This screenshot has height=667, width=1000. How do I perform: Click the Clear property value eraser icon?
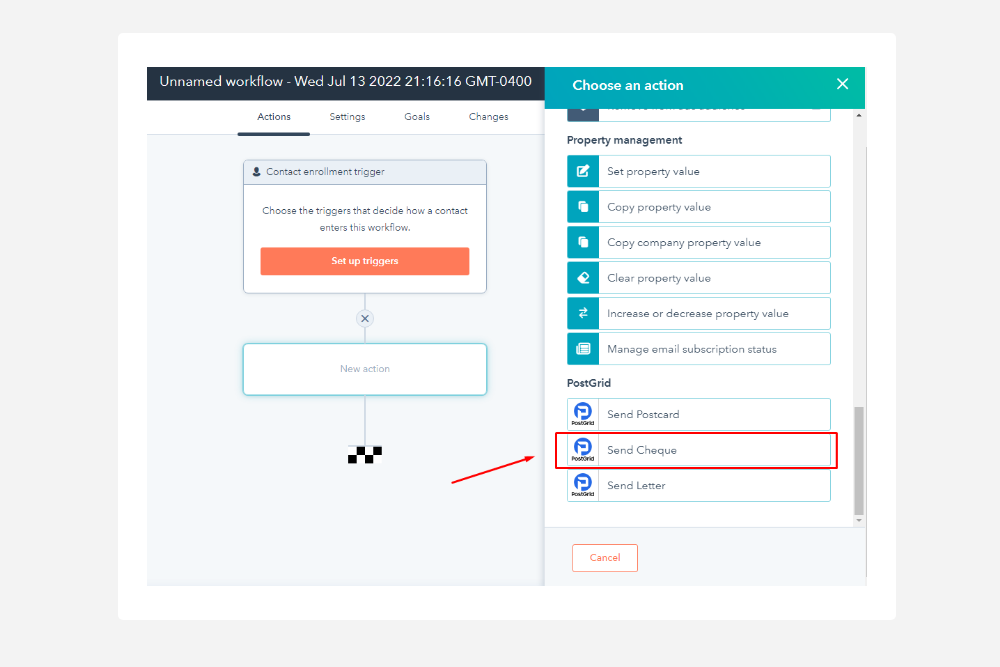click(x=583, y=278)
